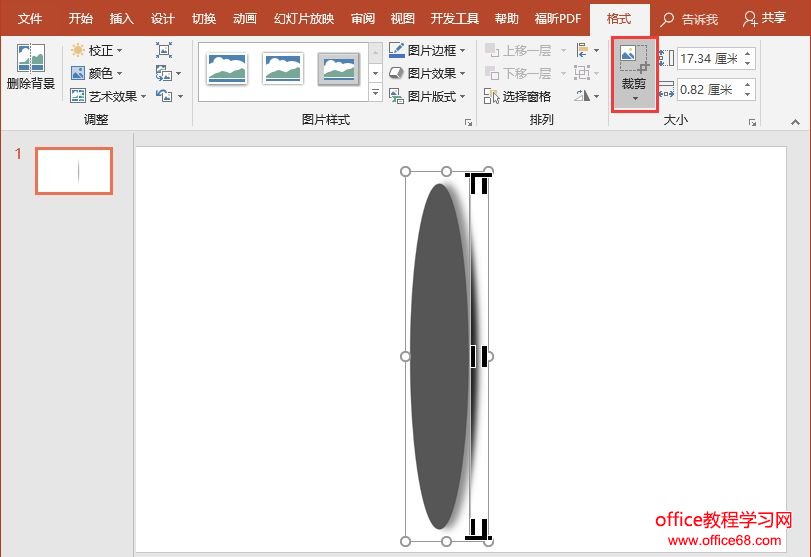Expand the picture styles gallery
The height and width of the screenshot is (557, 811).
click(376, 95)
